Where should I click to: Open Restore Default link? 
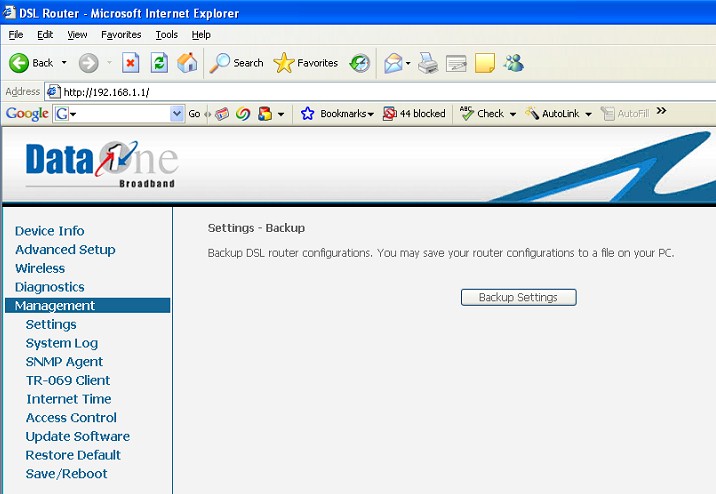click(x=73, y=455)
